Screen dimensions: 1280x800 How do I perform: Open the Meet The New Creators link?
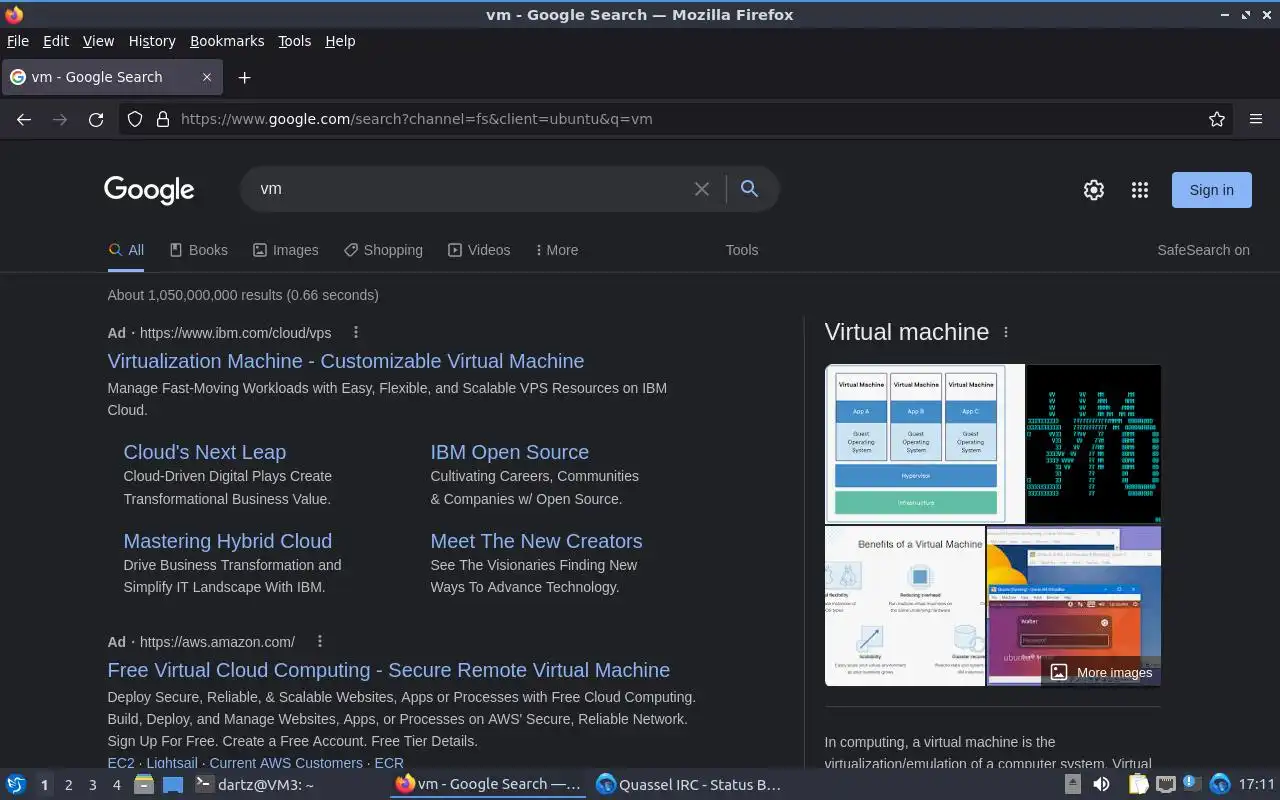(537, 541)
